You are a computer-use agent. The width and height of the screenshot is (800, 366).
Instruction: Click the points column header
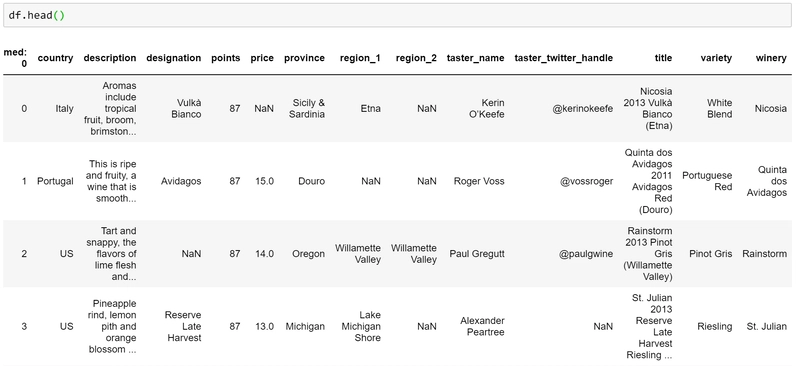point(226,58)
